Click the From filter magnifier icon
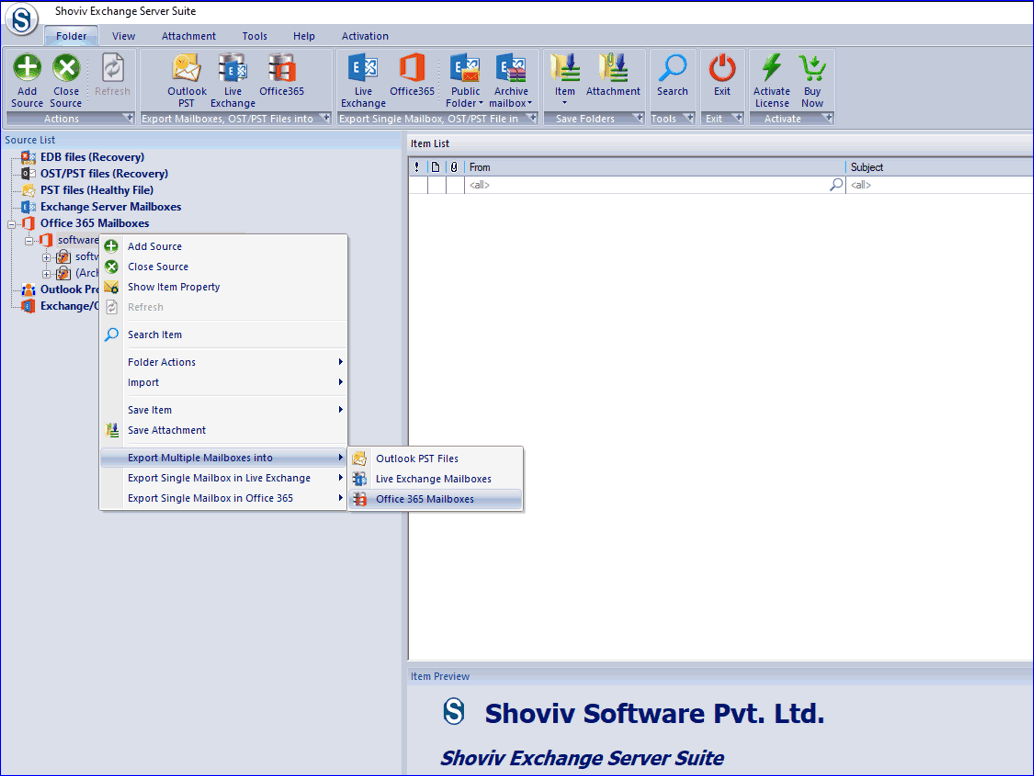The width and height of the screenshot is (1034, 776). pos(836,185)
